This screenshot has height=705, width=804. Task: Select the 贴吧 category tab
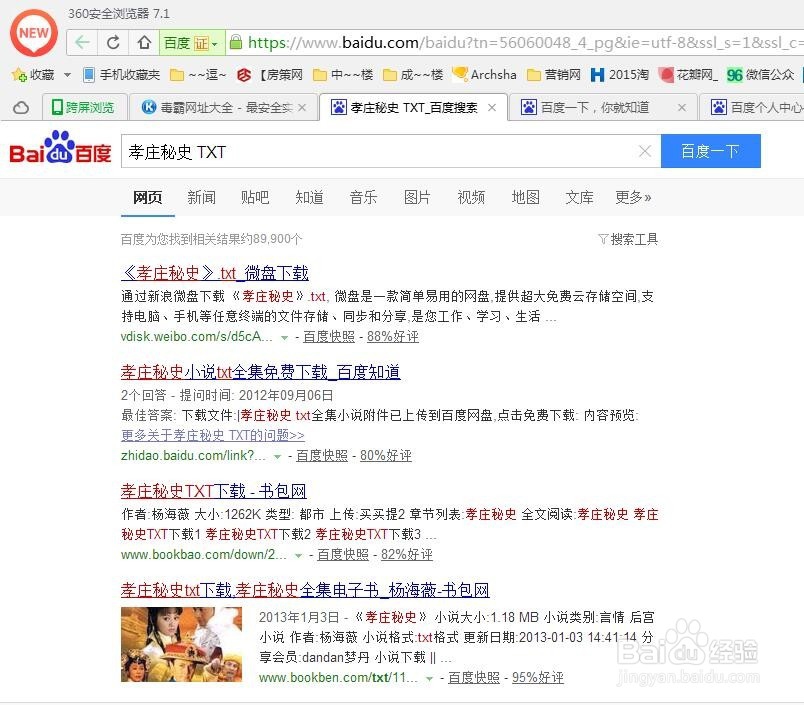coord(255,197)
